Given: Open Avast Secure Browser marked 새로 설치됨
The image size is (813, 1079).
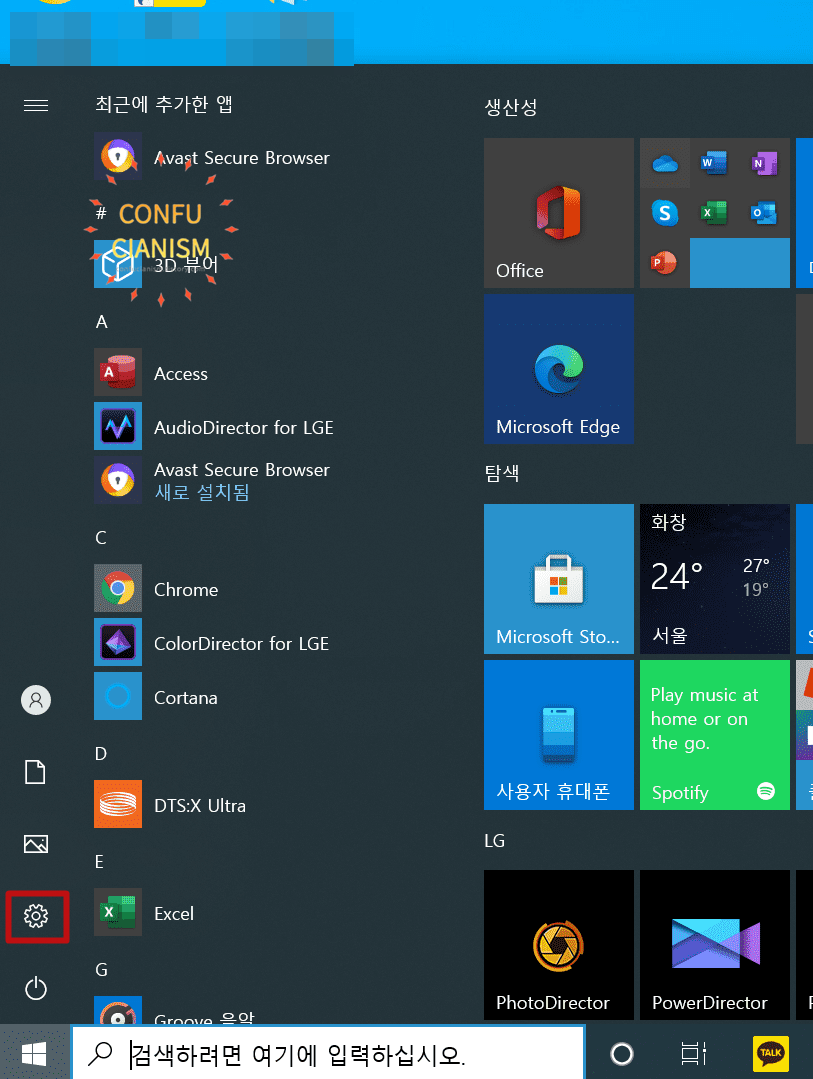Looking at the screenshot, I should pyautogui.click(x=212, y=480).
